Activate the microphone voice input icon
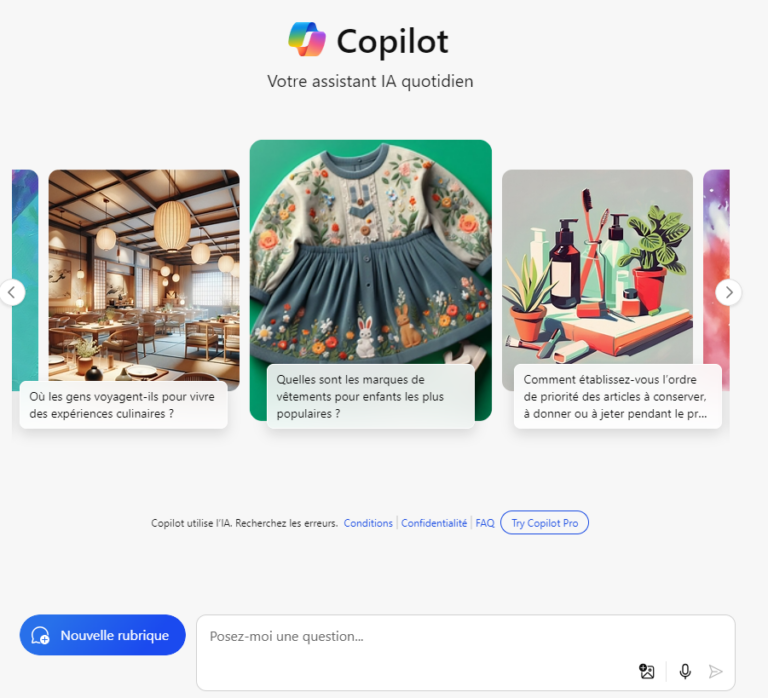Image resolution: width=768 pixels, height=698 pixels. pyautogui.click(x=685, y=671)
